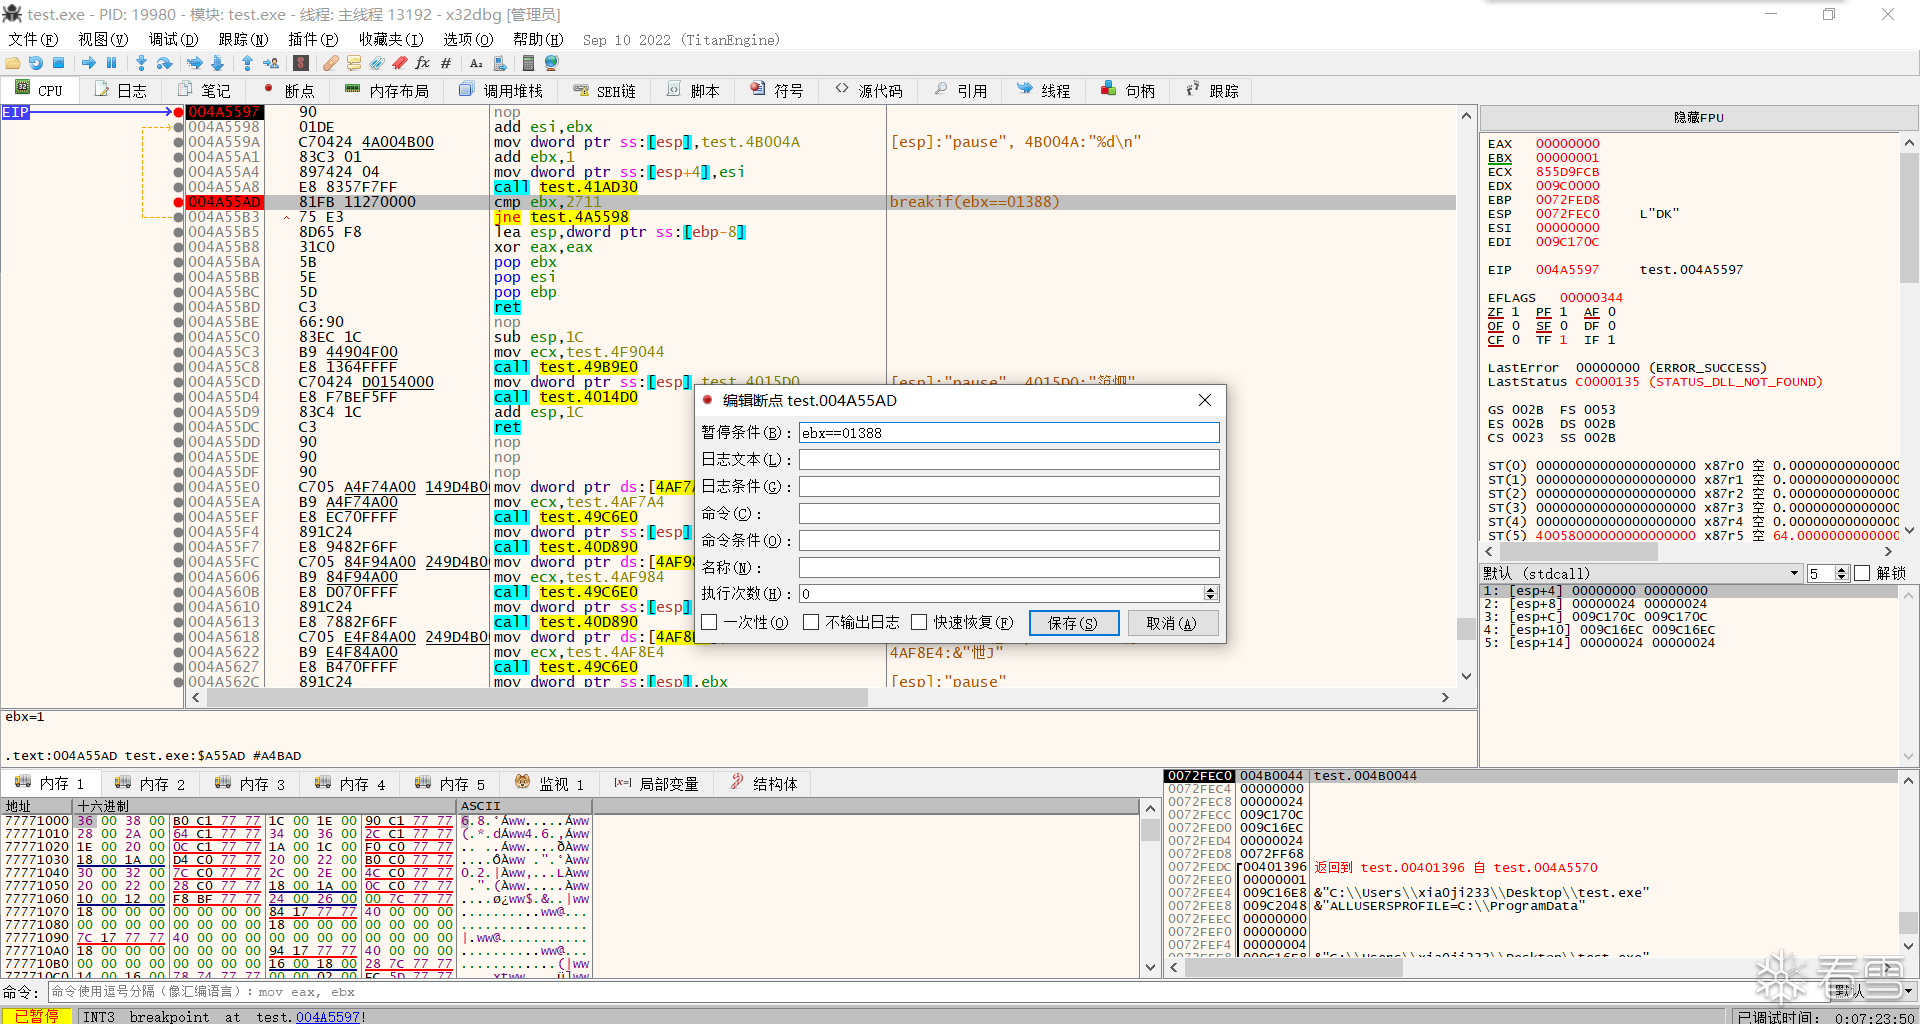Screen dimensions: 1920x1024
Task: Open the calculator icon
Action: click(529, 63)
